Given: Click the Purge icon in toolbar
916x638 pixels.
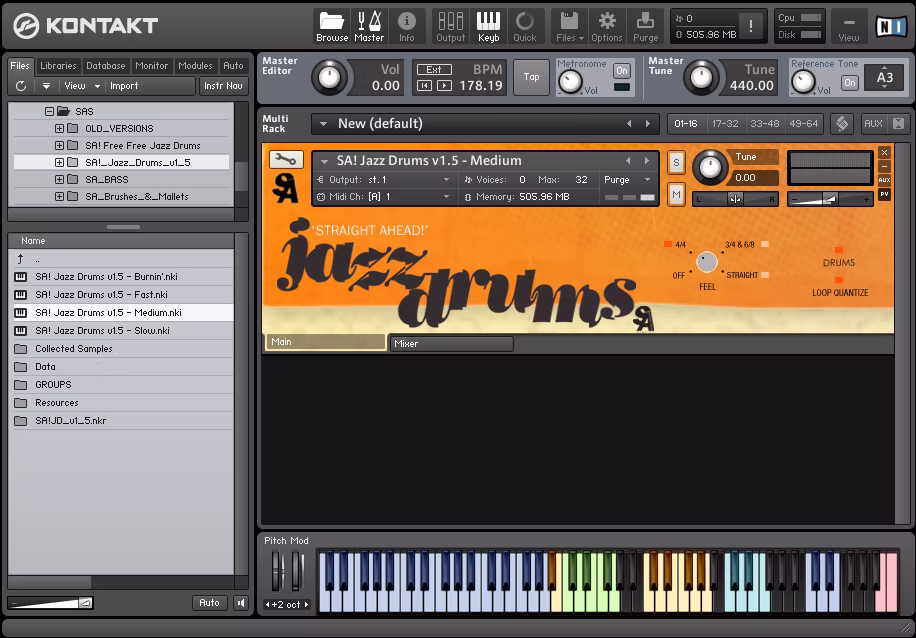Looking at the screenshot, I should coord(646,26).
